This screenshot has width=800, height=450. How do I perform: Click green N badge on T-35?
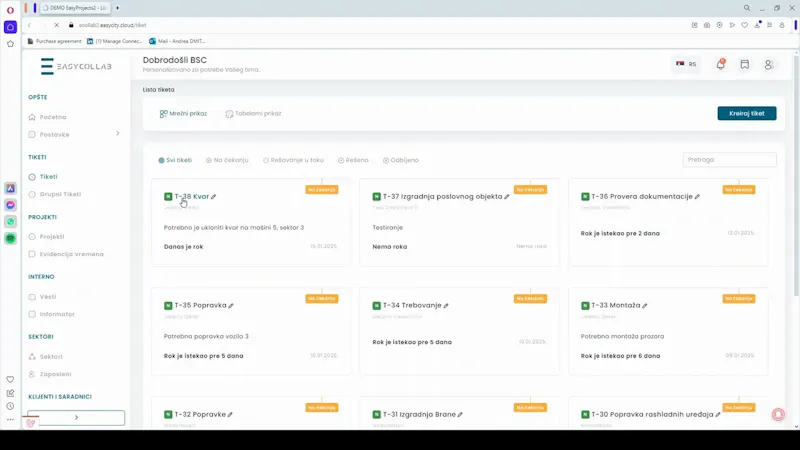click(168, 306)
